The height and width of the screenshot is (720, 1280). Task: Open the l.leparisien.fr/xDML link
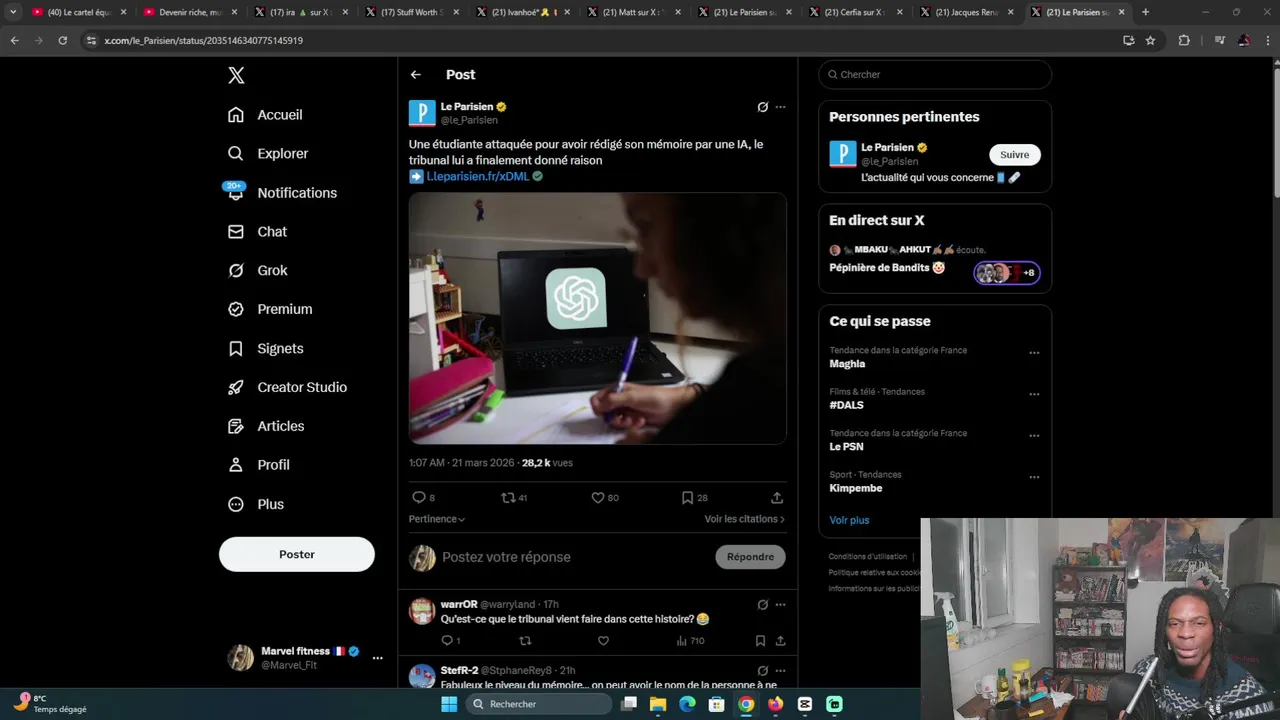pos(477,177)
